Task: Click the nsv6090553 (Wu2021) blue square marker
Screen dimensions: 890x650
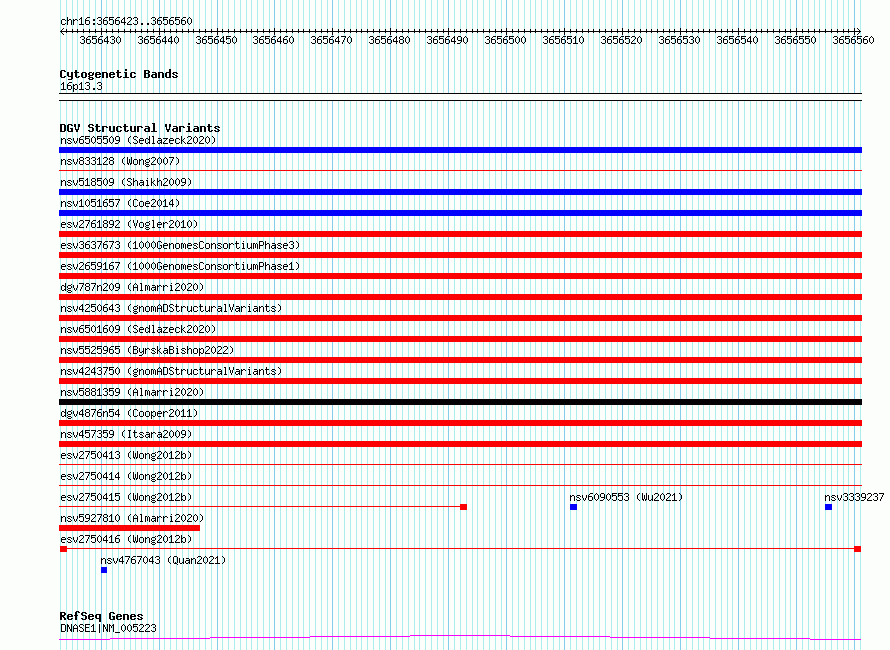Action: pos(574,507)
